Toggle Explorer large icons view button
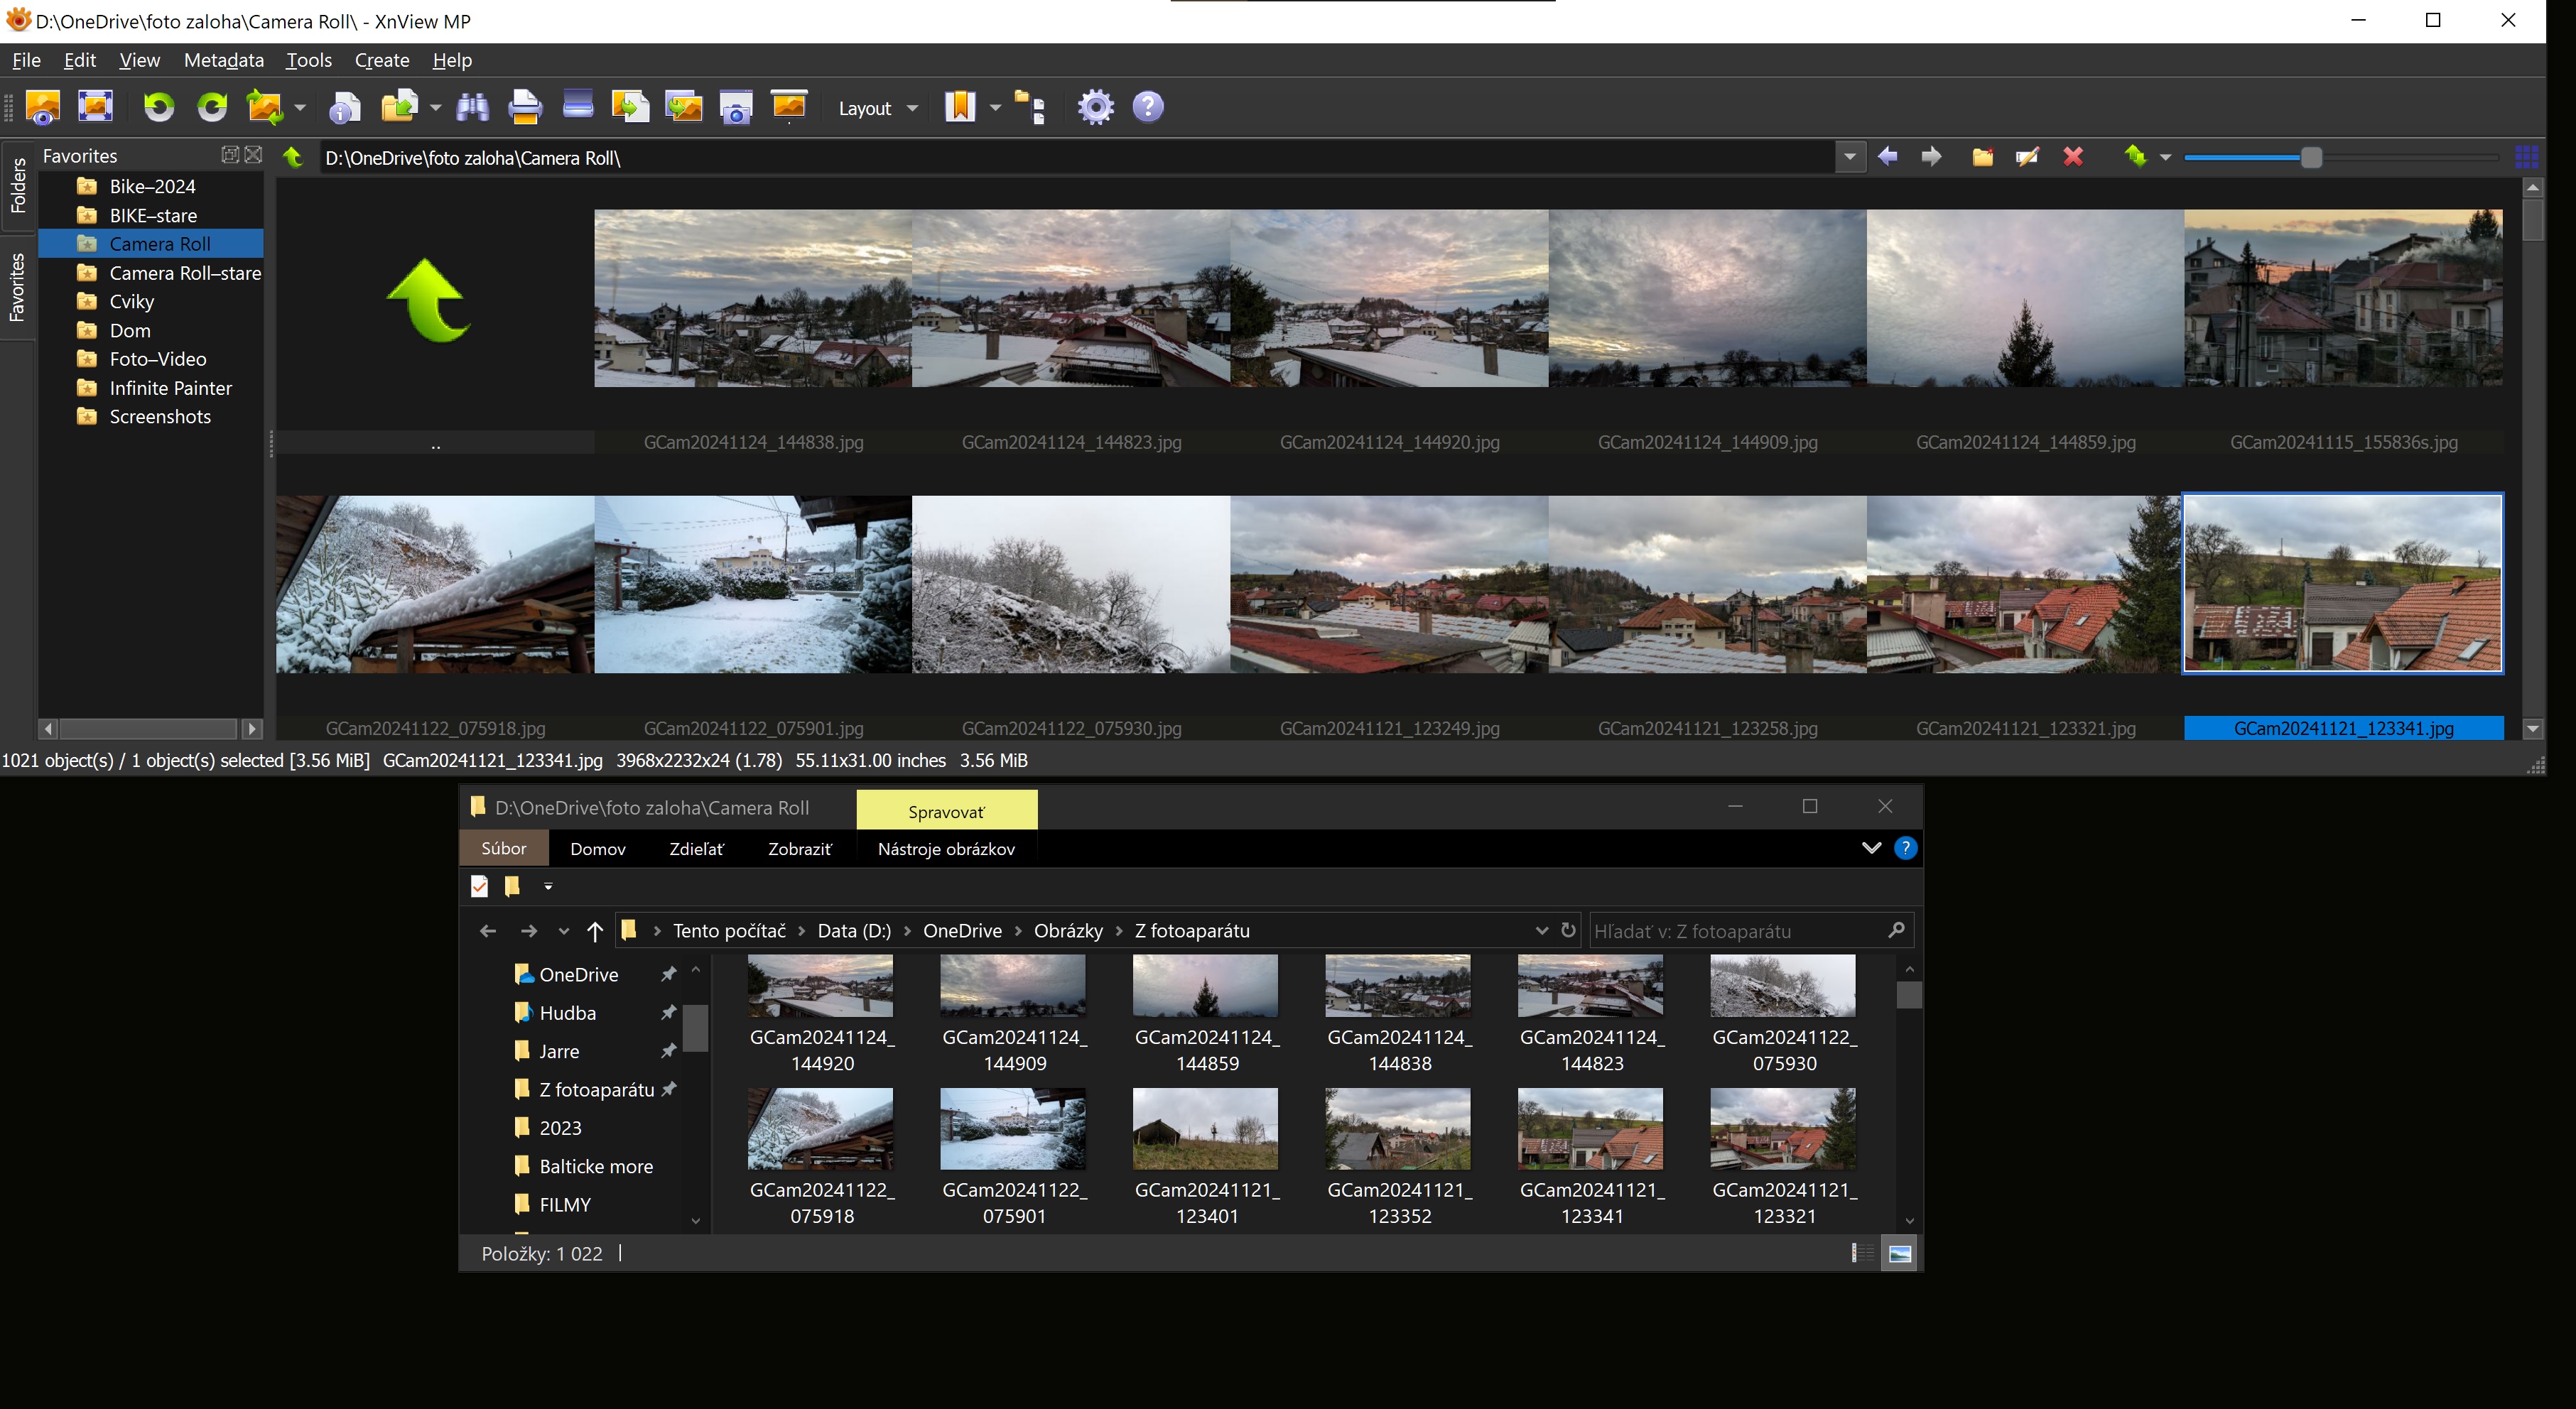The height and width of the screenshot is (1409, 2576). pos(1899,1254)
